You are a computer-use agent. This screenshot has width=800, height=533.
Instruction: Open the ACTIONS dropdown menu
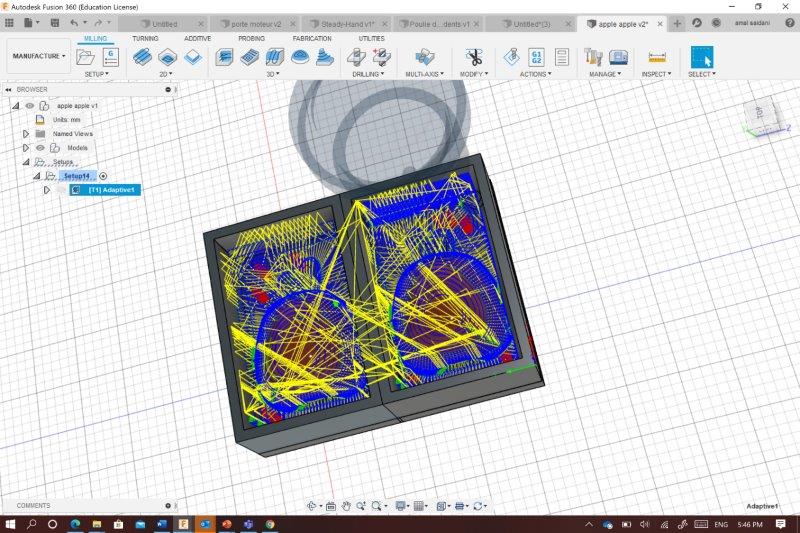pos(536,74)
